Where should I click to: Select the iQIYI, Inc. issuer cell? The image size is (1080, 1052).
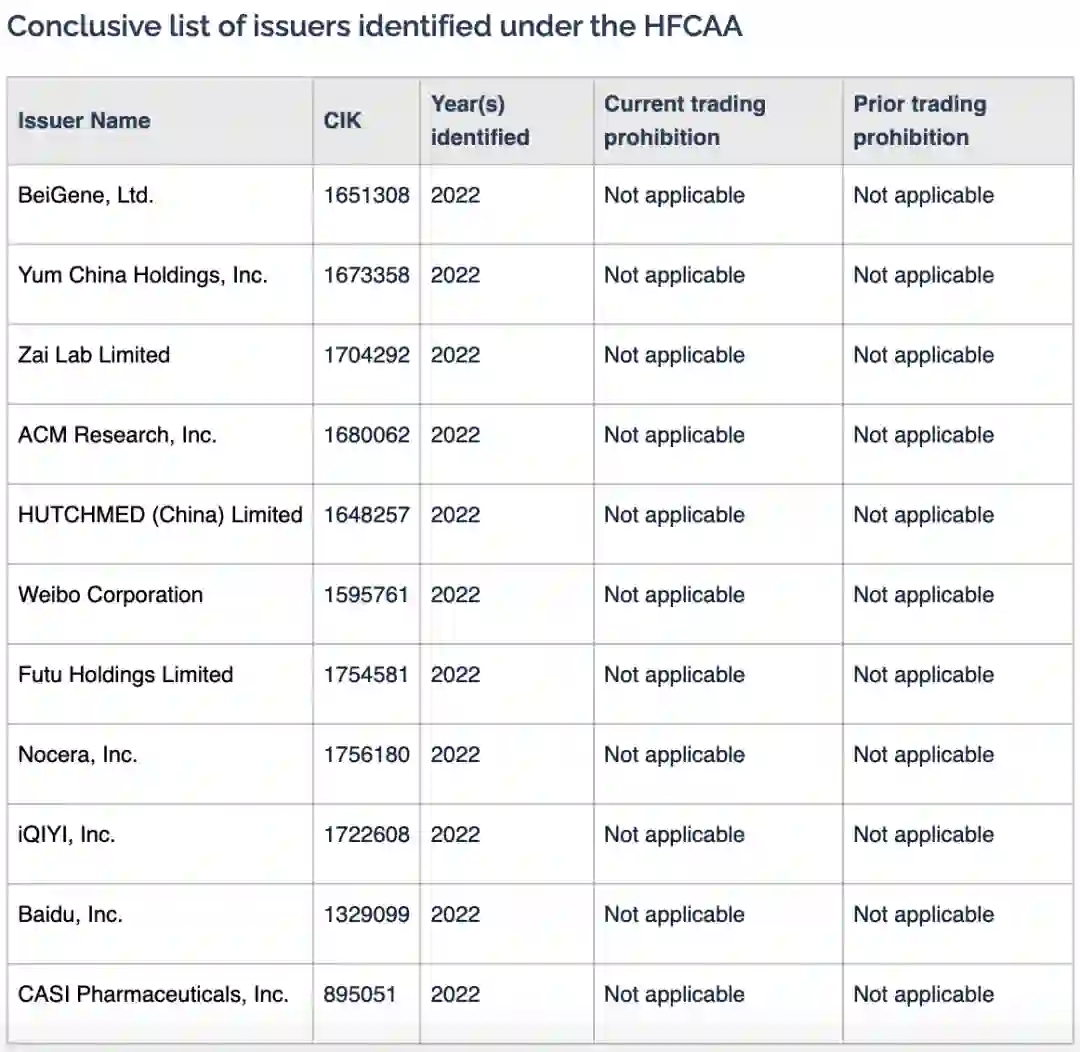point(67,835)
